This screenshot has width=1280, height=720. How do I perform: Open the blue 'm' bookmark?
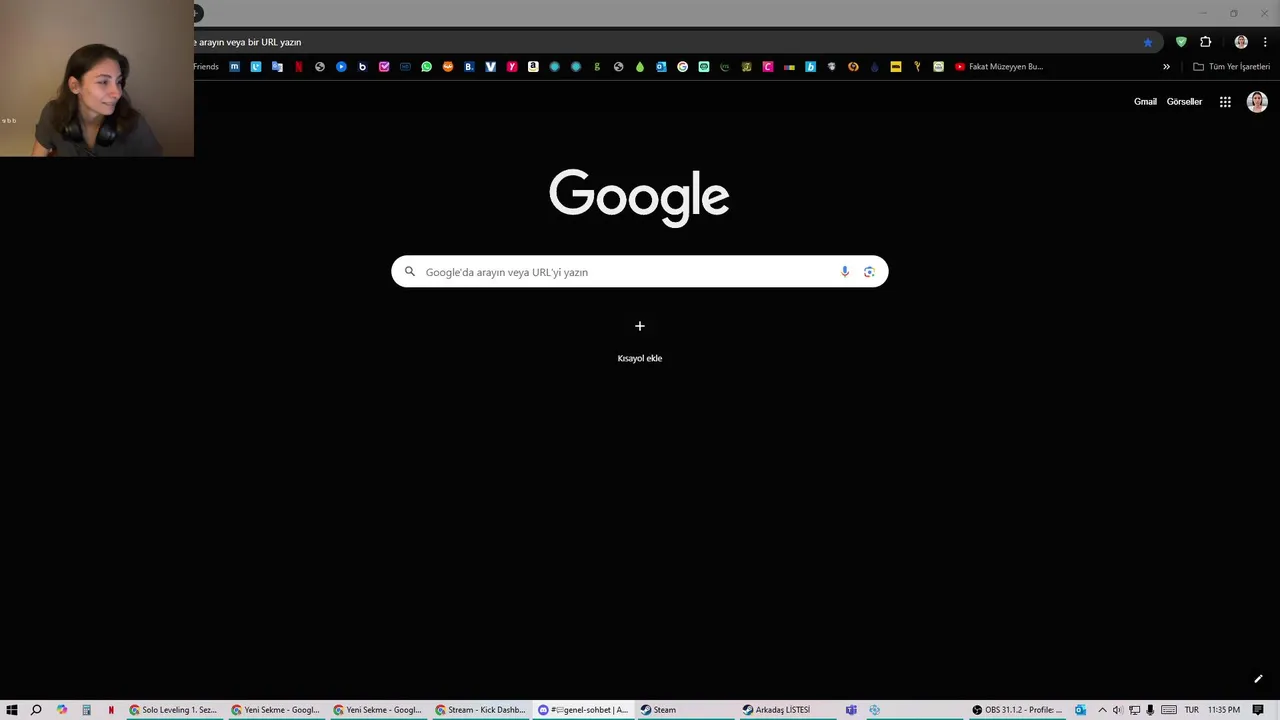coord(234,67)
